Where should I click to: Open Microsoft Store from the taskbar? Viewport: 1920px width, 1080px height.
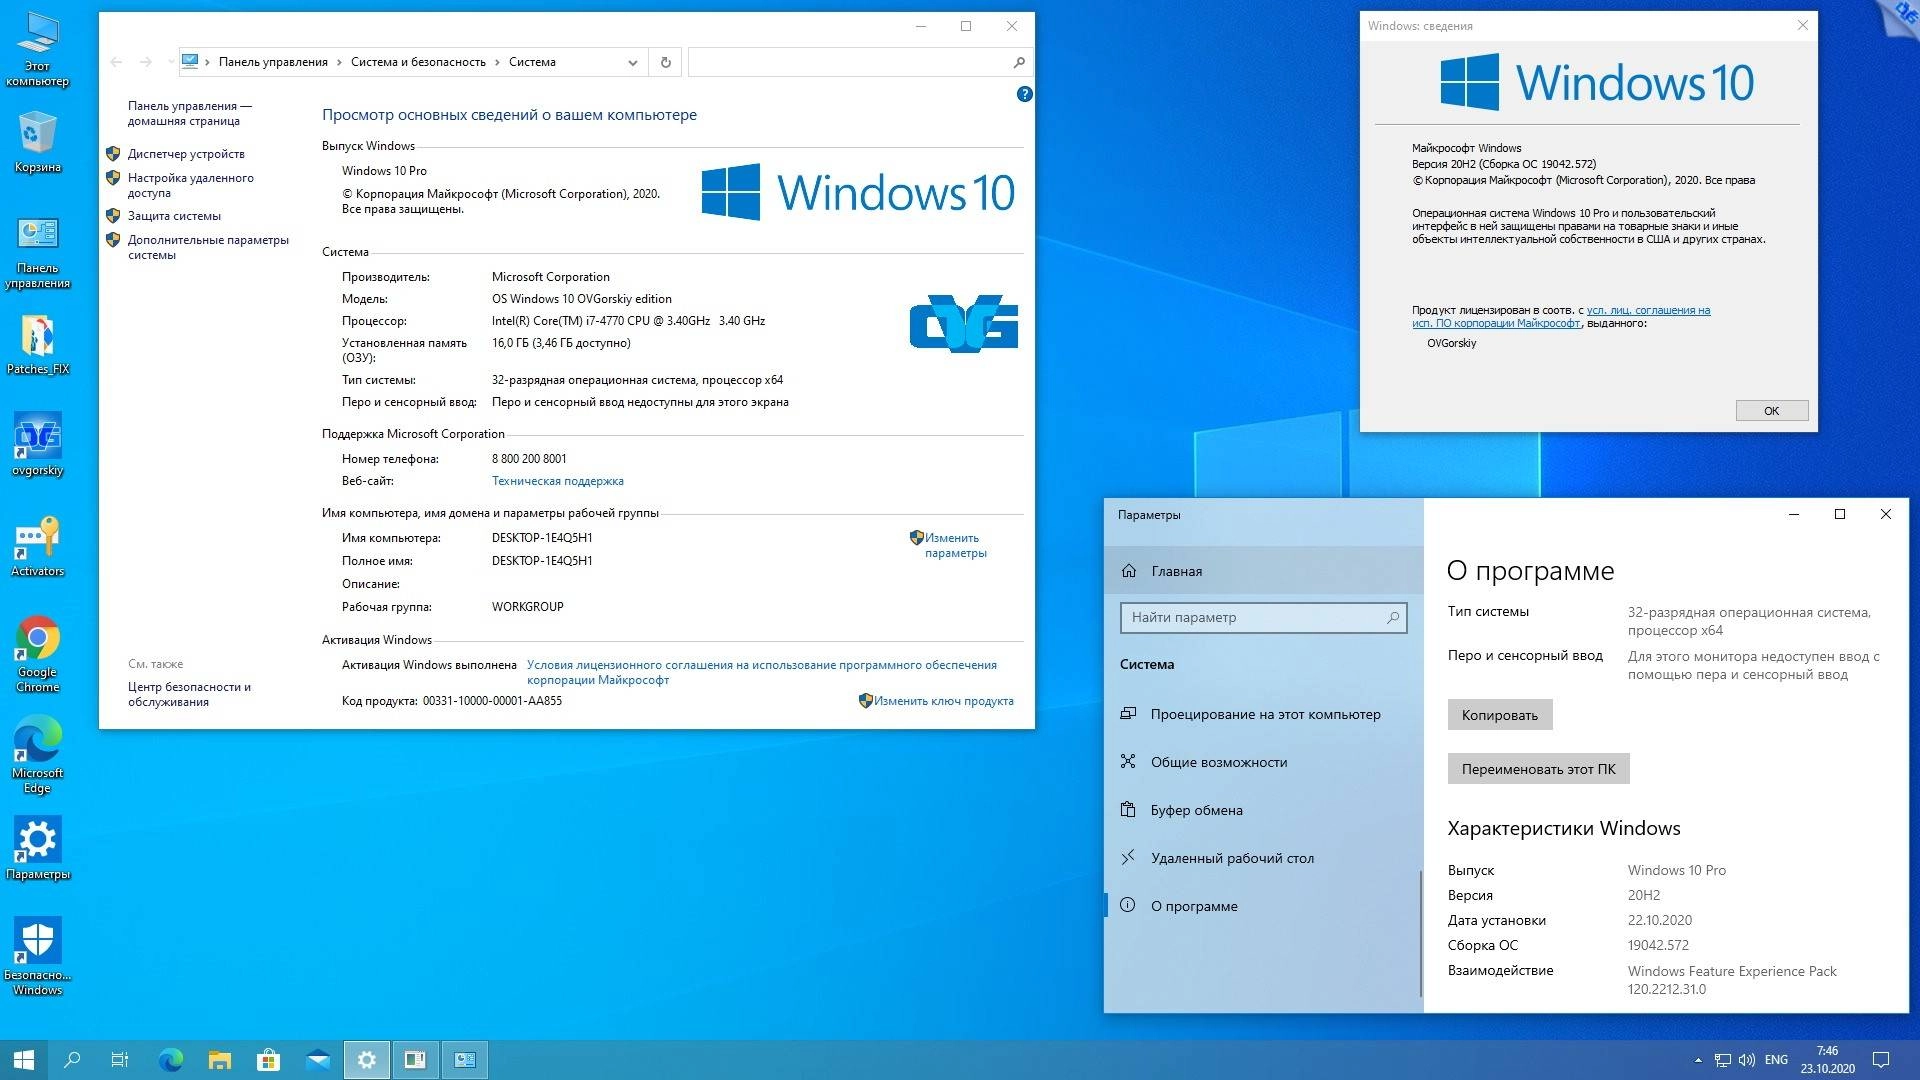point(267,1059)
